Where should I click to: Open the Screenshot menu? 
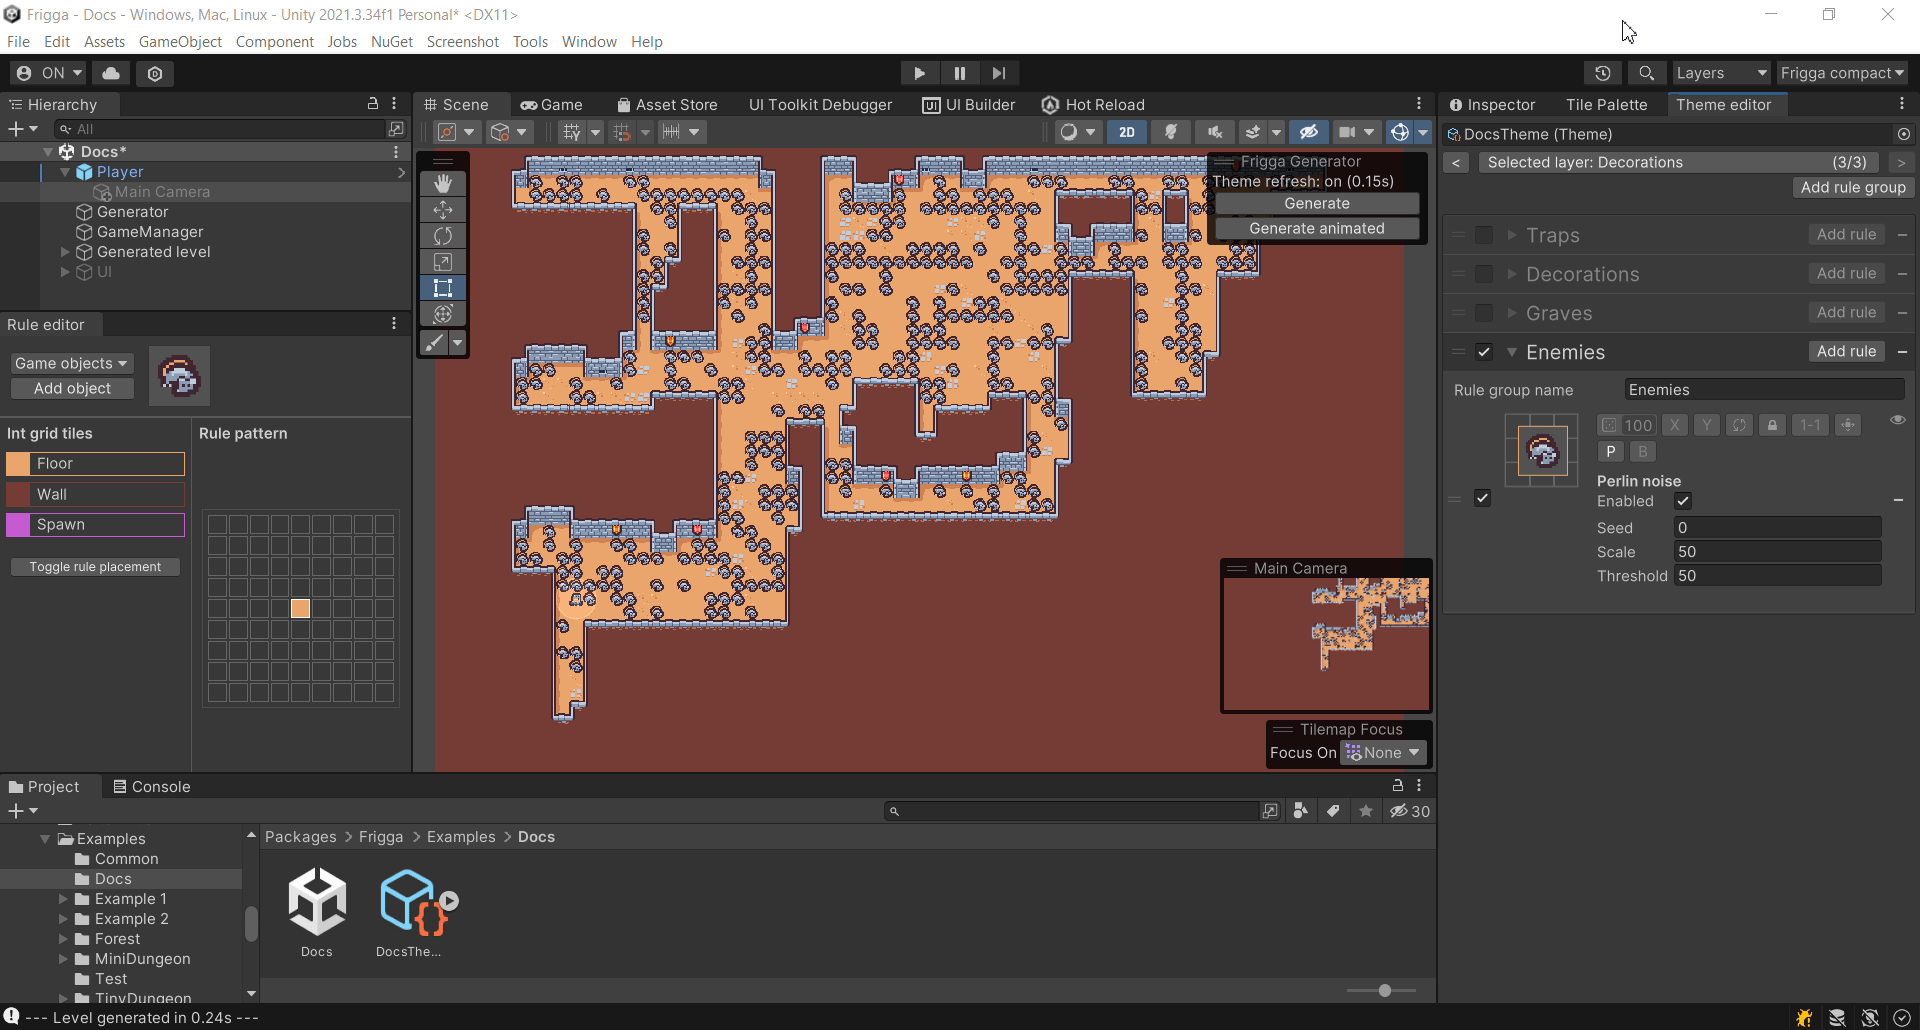click(462, 41)
